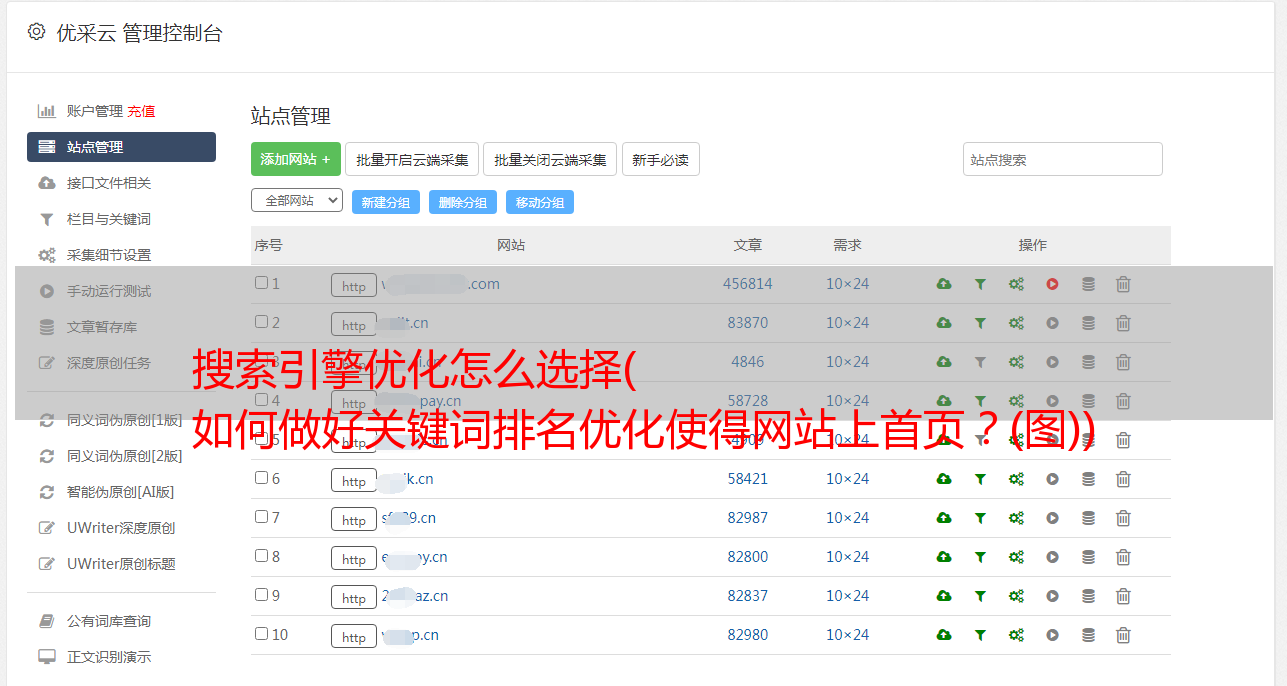
Task: Click the green 添加网站 + button
Action: (296, 159)
